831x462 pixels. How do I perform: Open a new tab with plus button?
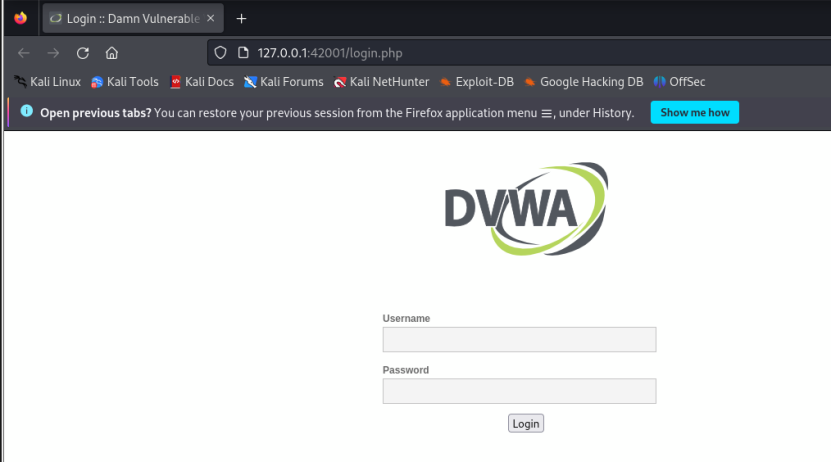tap(241, 19)
